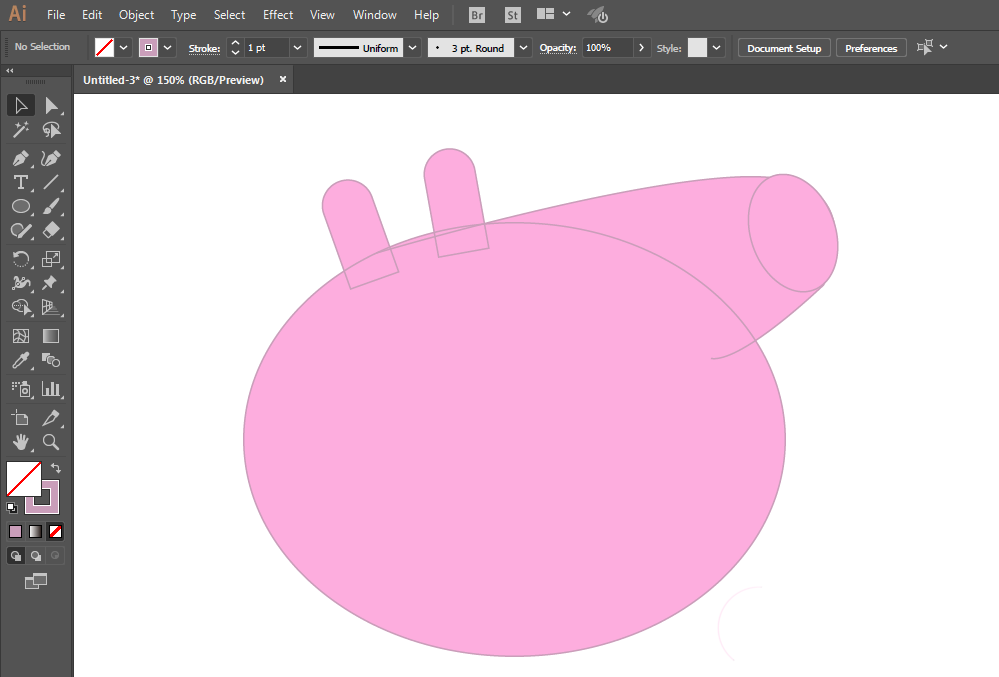The height and width of the screenshot is (677, 999).
Task: Choose the Shape Builder tool
Action: [x=21, y=308]
